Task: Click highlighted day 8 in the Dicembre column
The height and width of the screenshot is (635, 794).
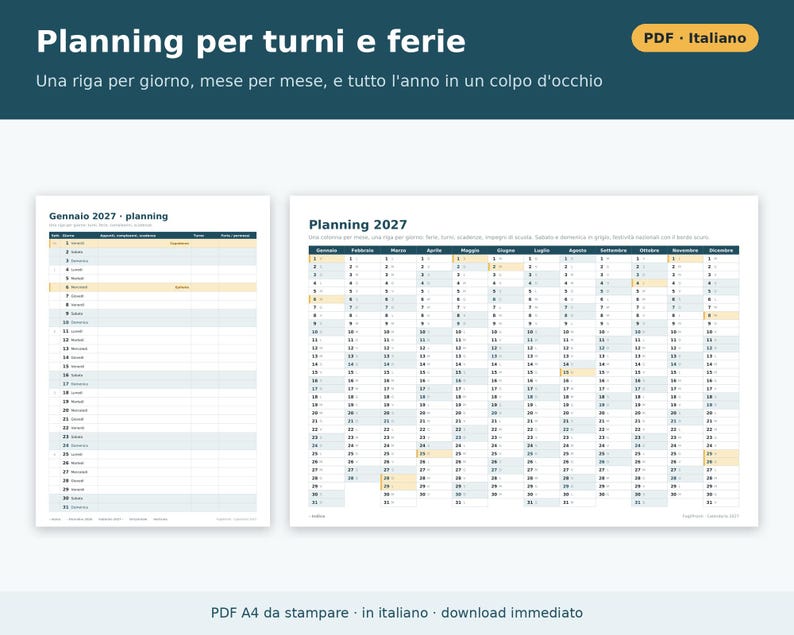Action: [x=721, y=315]
